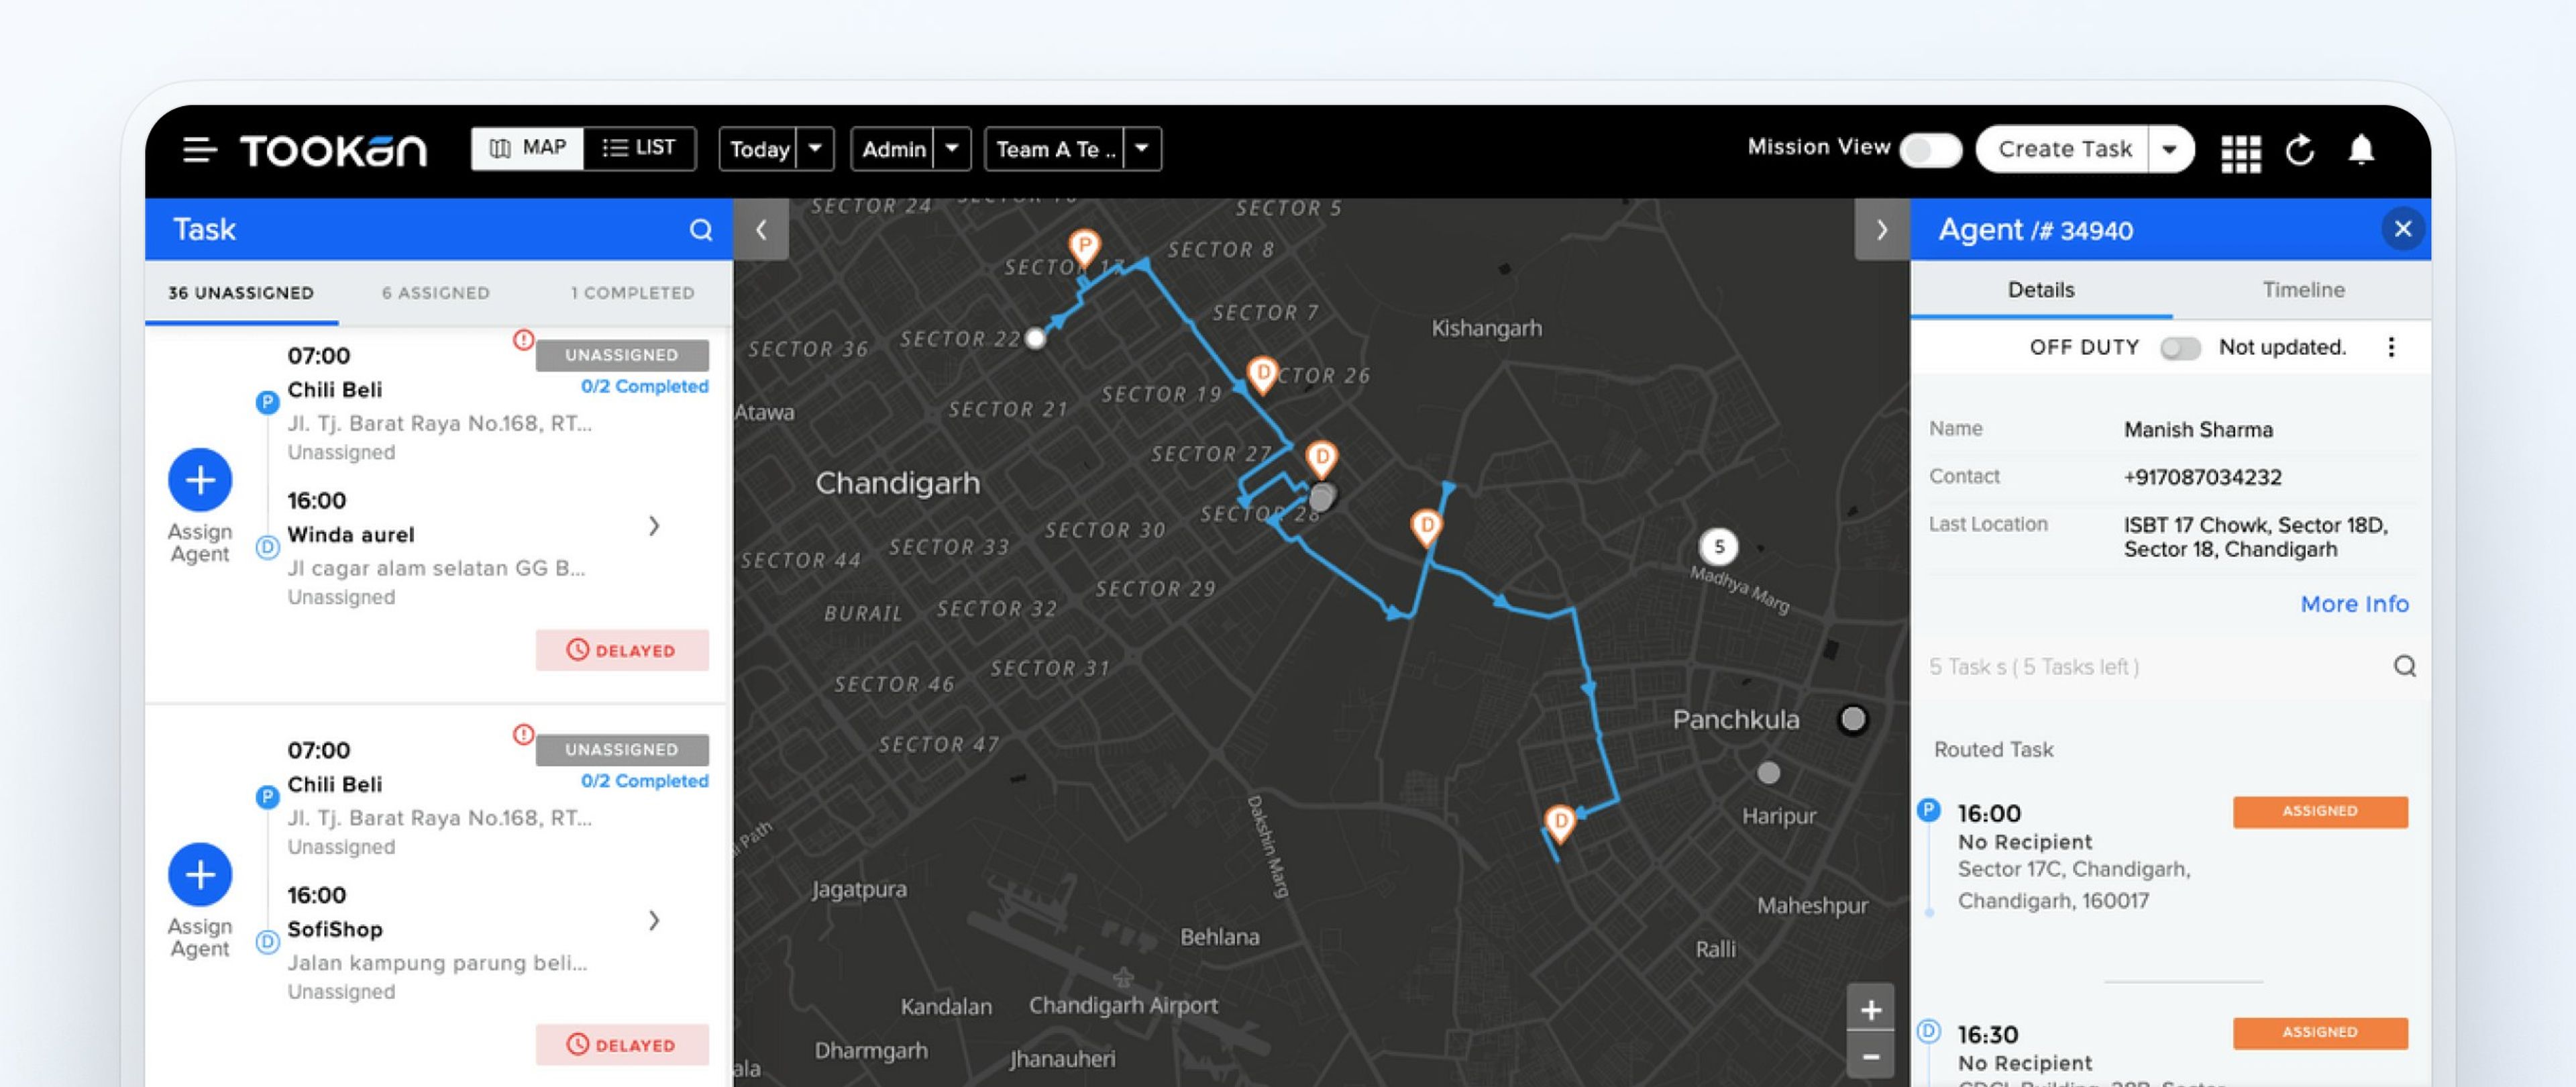Click the white agent dot near Sector 22
This screenshot has width=2576, height=1087.
(x=1036, y=339)
